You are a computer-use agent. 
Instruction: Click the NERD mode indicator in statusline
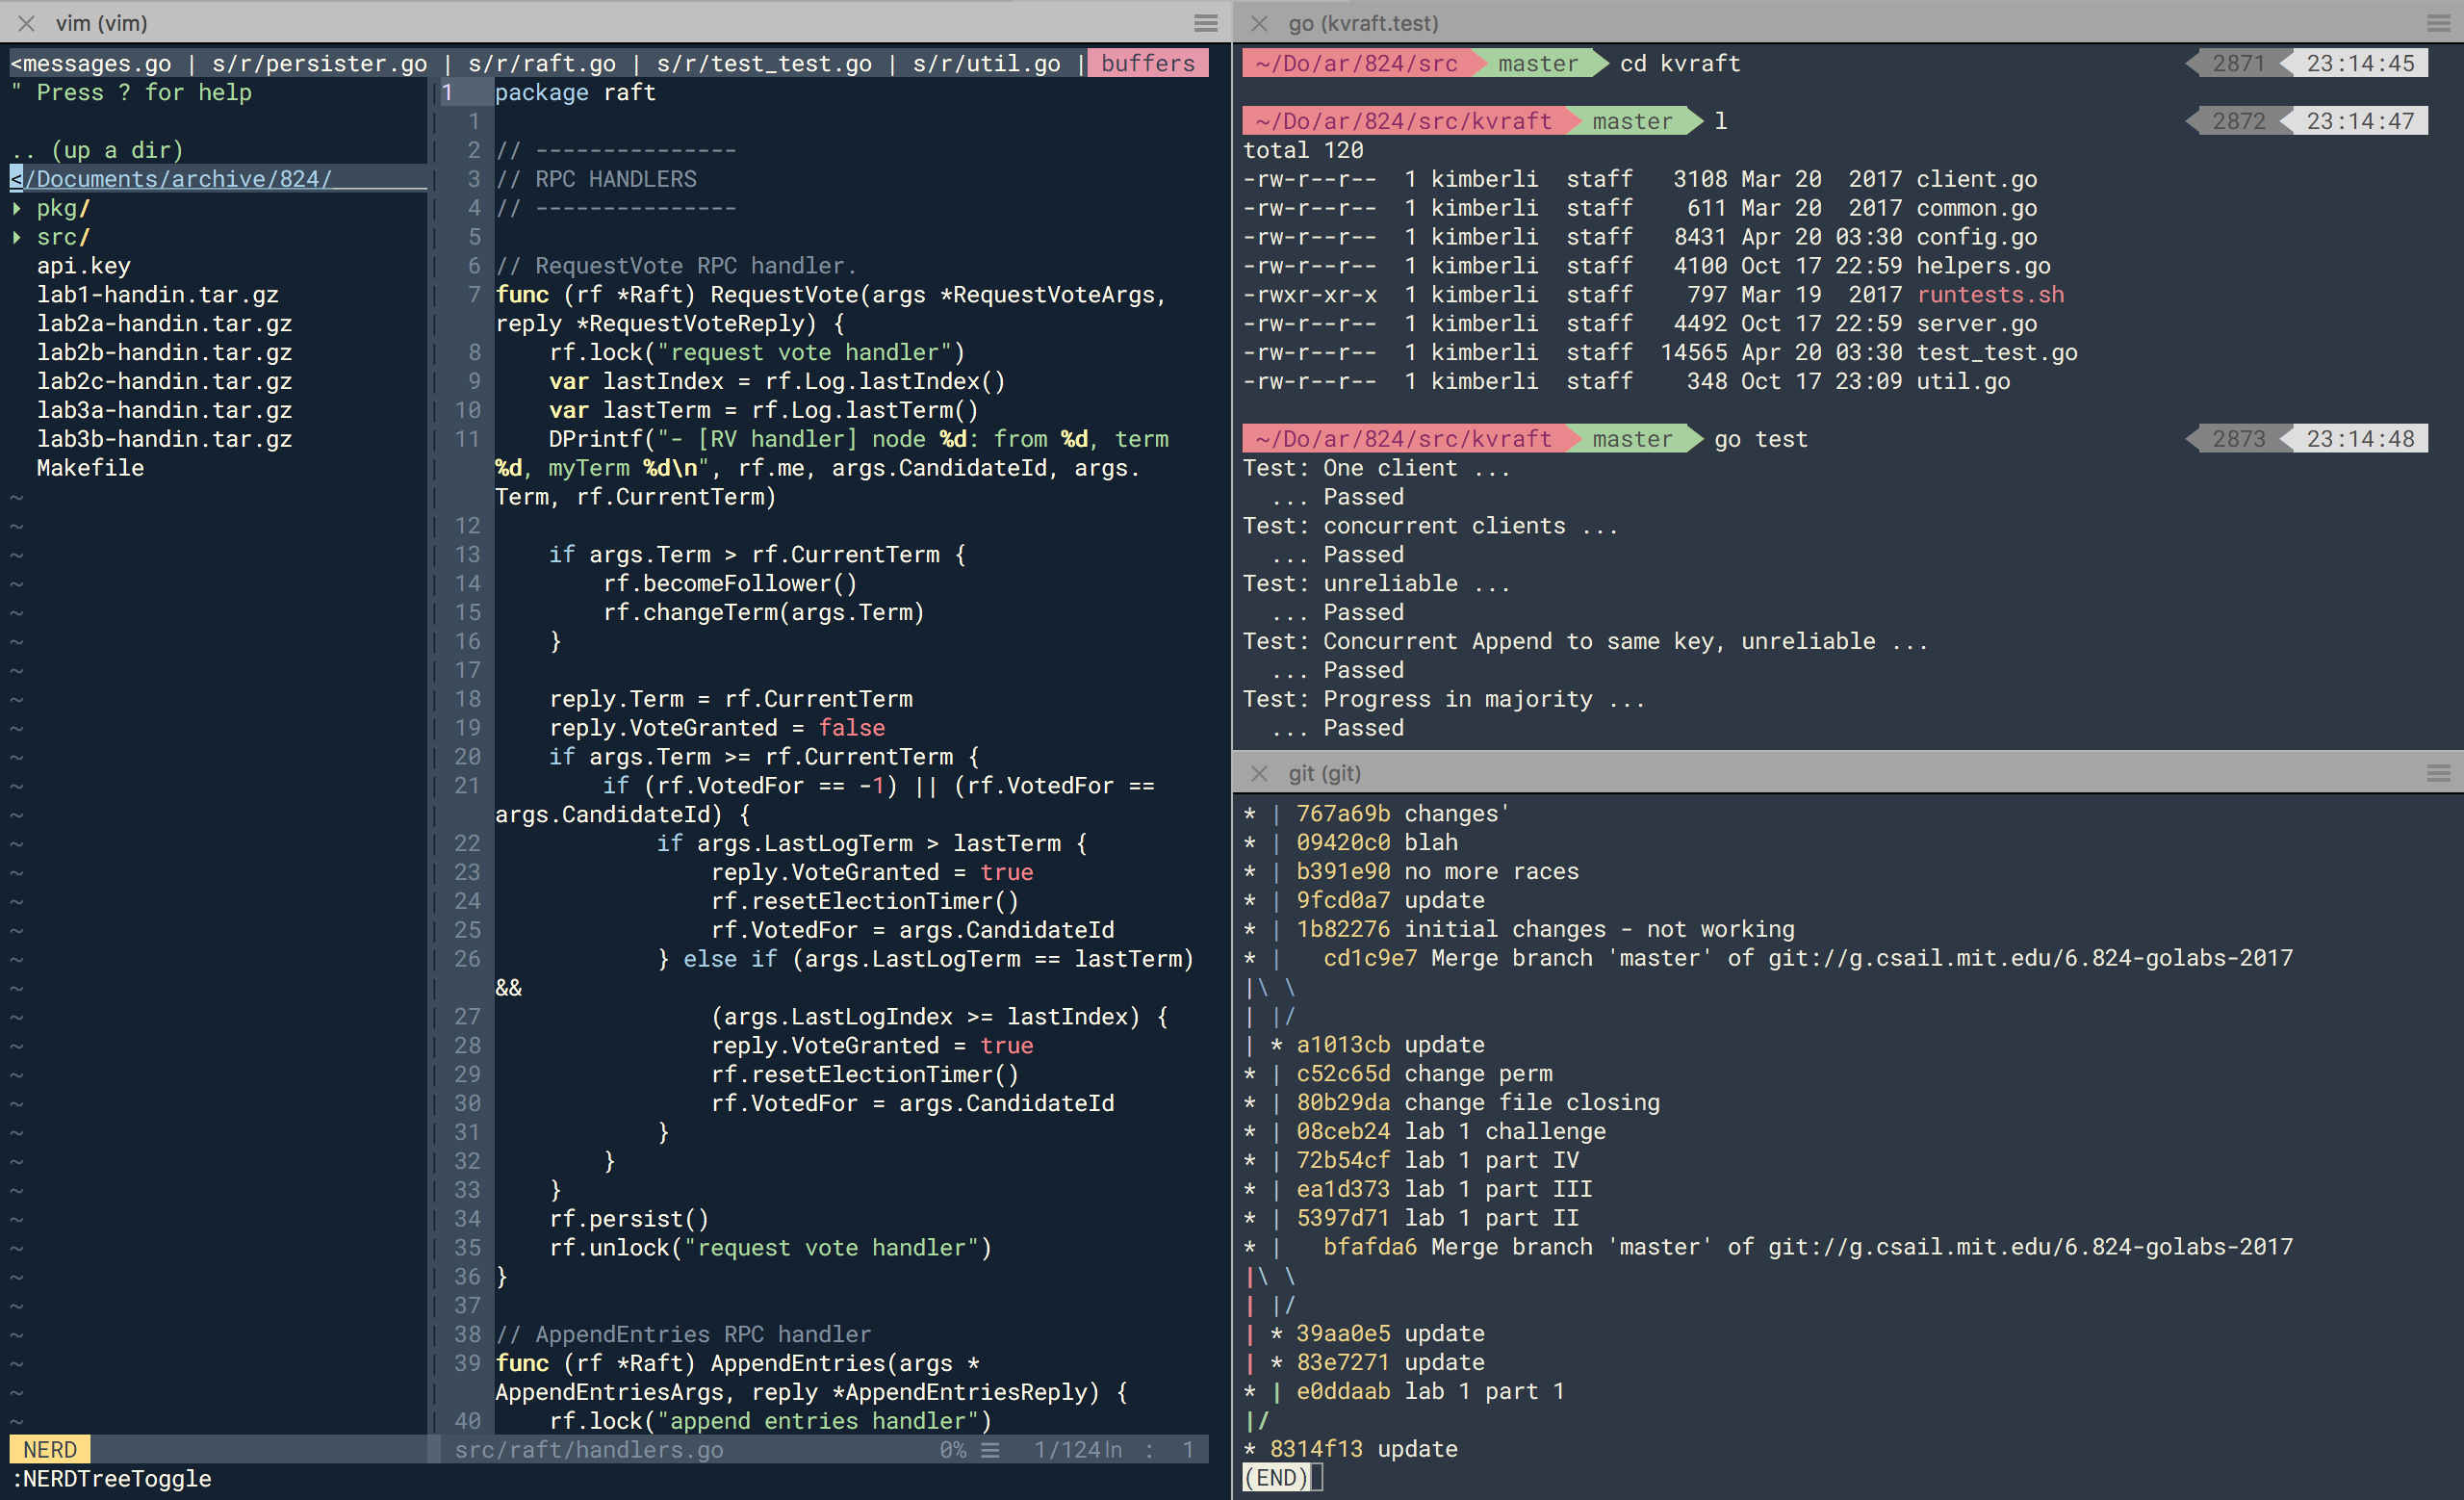click(x=50, y=1449)
